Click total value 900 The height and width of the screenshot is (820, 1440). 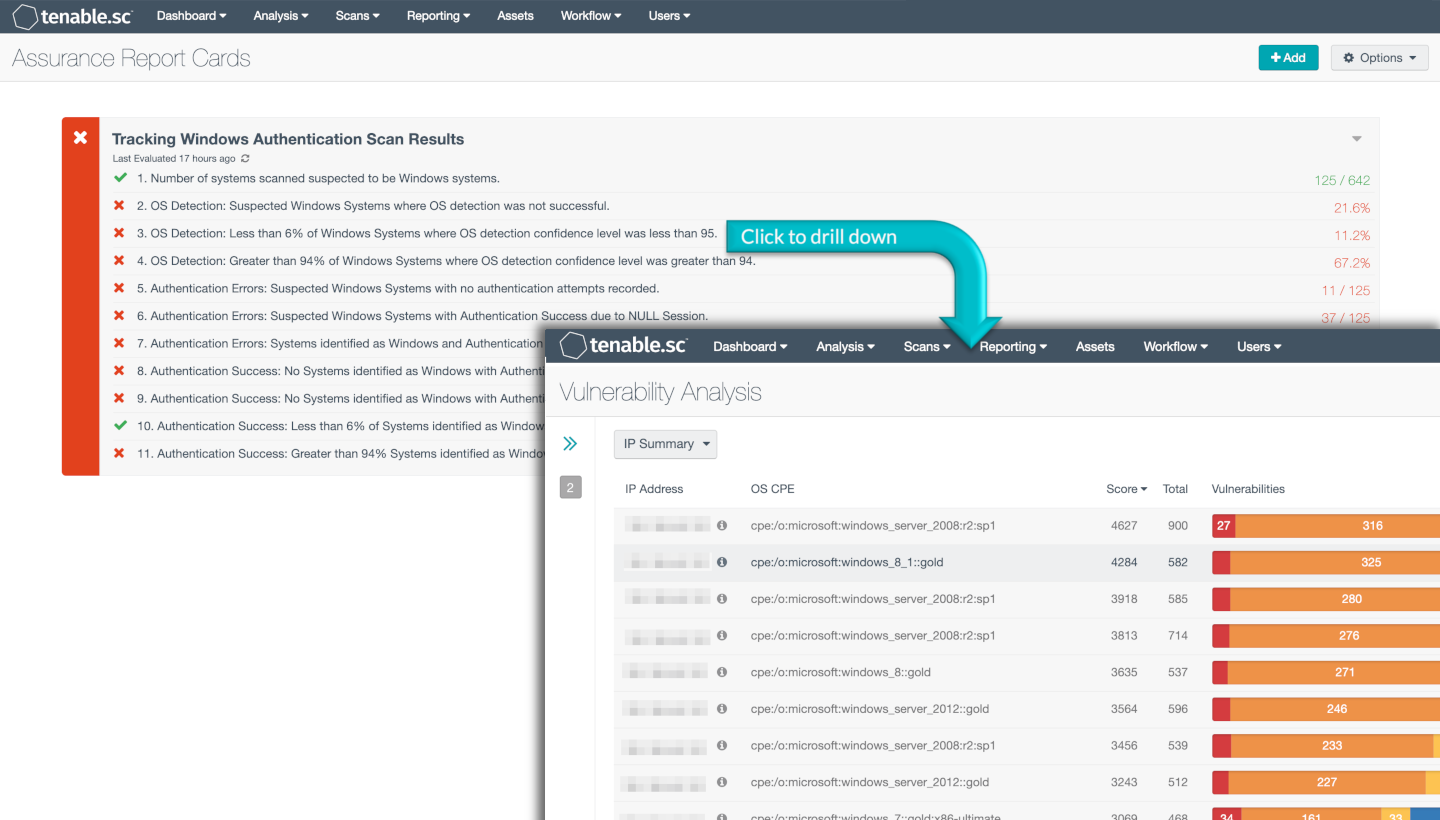coord(1178,525)
